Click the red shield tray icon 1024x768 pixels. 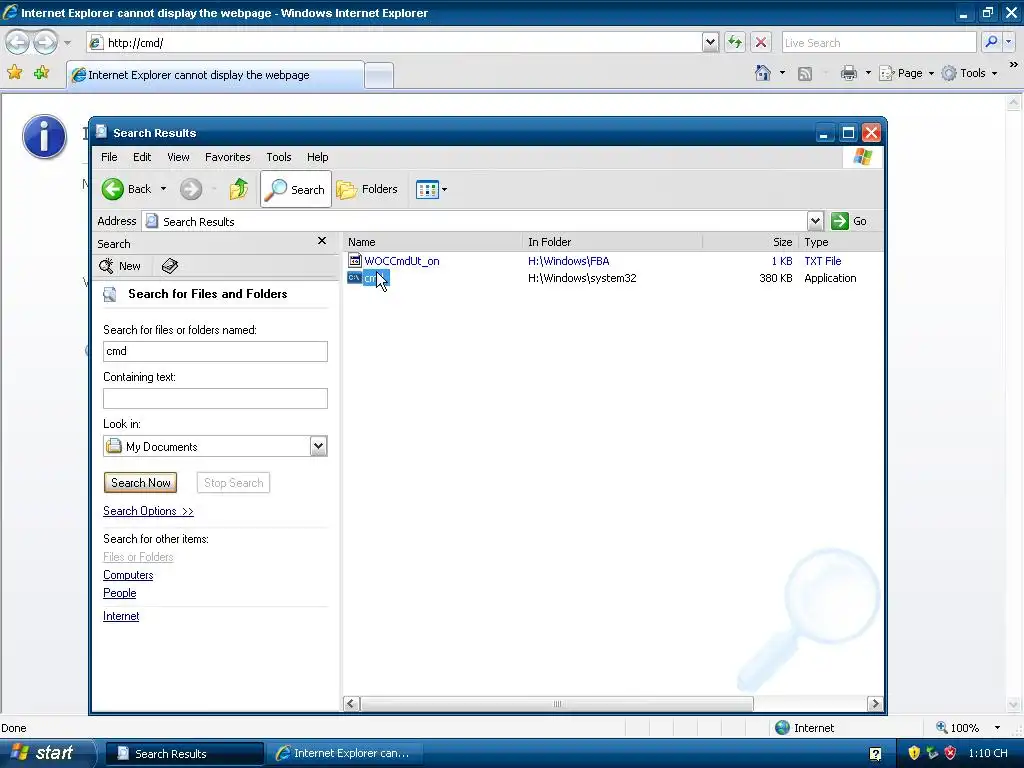950,753
